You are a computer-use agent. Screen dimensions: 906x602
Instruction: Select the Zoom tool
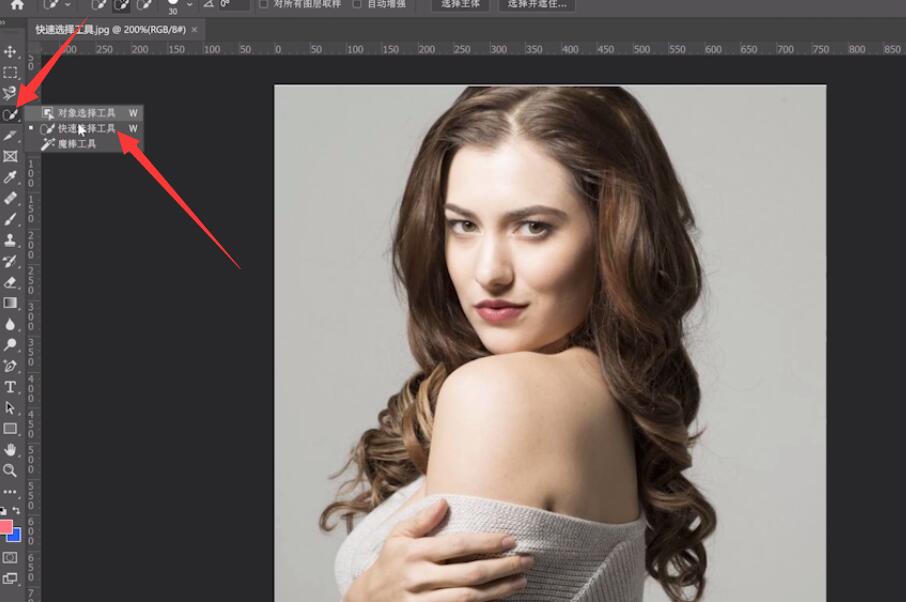click(10, 470)
